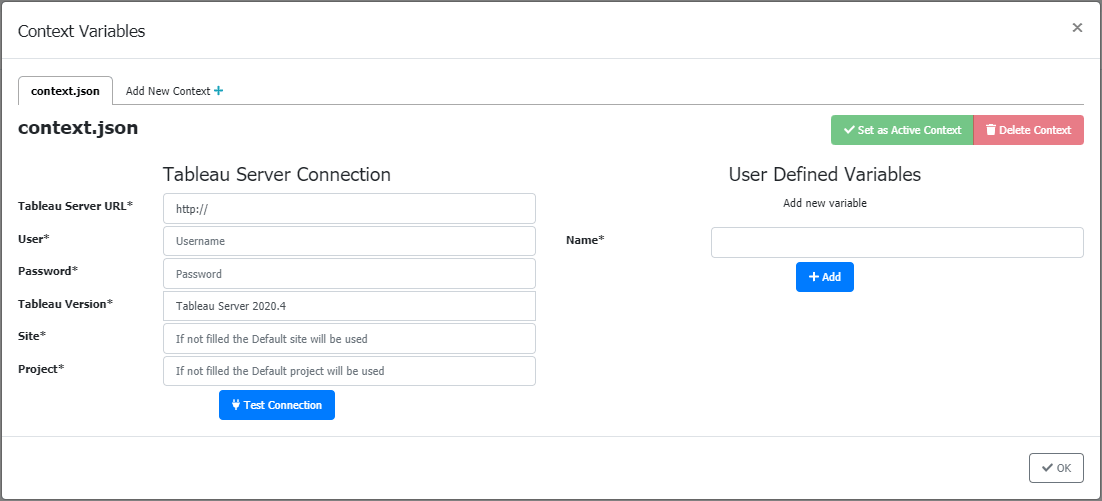1102x501 pixels.
Task: Open the Tableau Version selector
Action: [349, 306]
